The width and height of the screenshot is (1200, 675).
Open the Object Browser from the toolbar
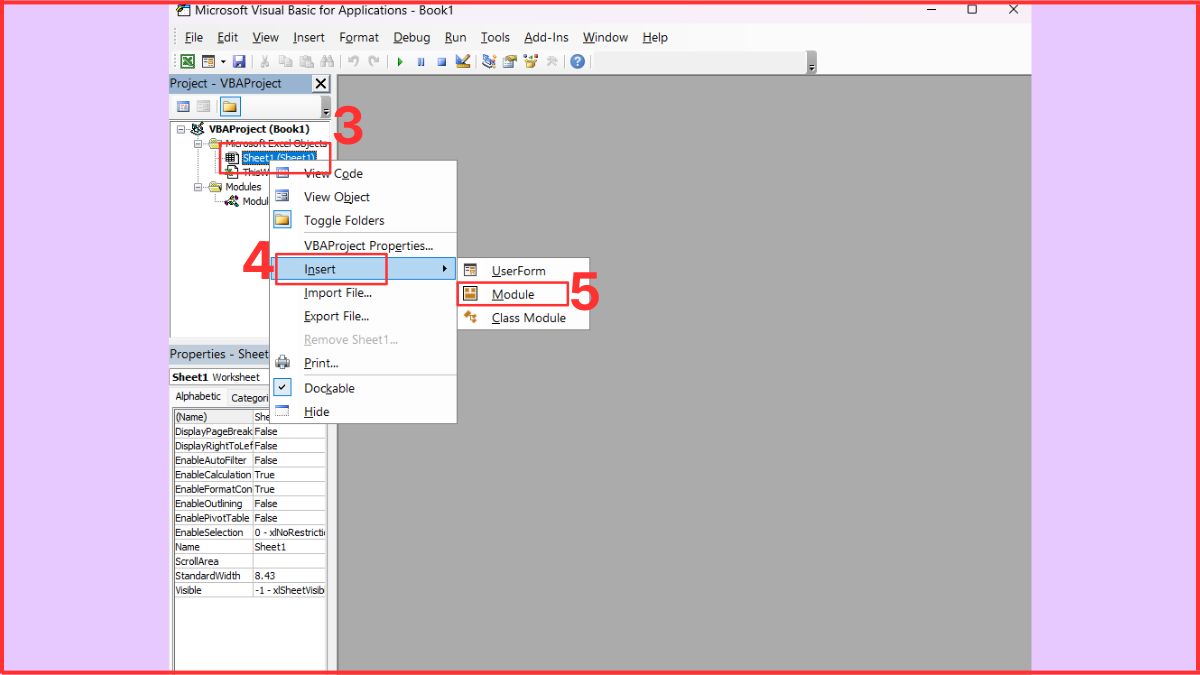[530, 61]
